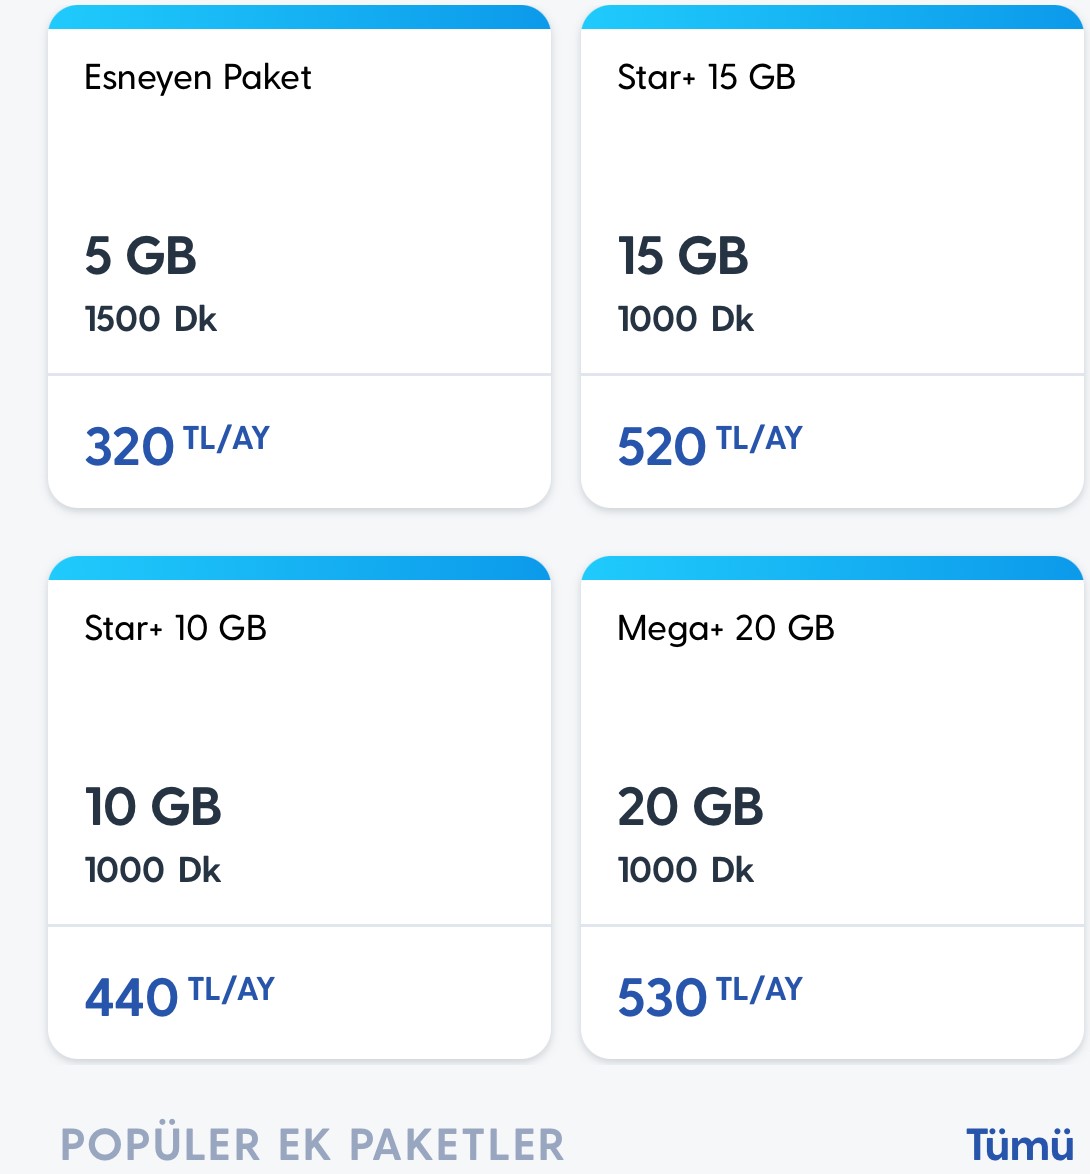Tap 1000 Dk in Star+ 10 GB card
Image resolution: width=1090 pixels, height=1174 pixels.
pyautogui.click(x=153, y=870)
